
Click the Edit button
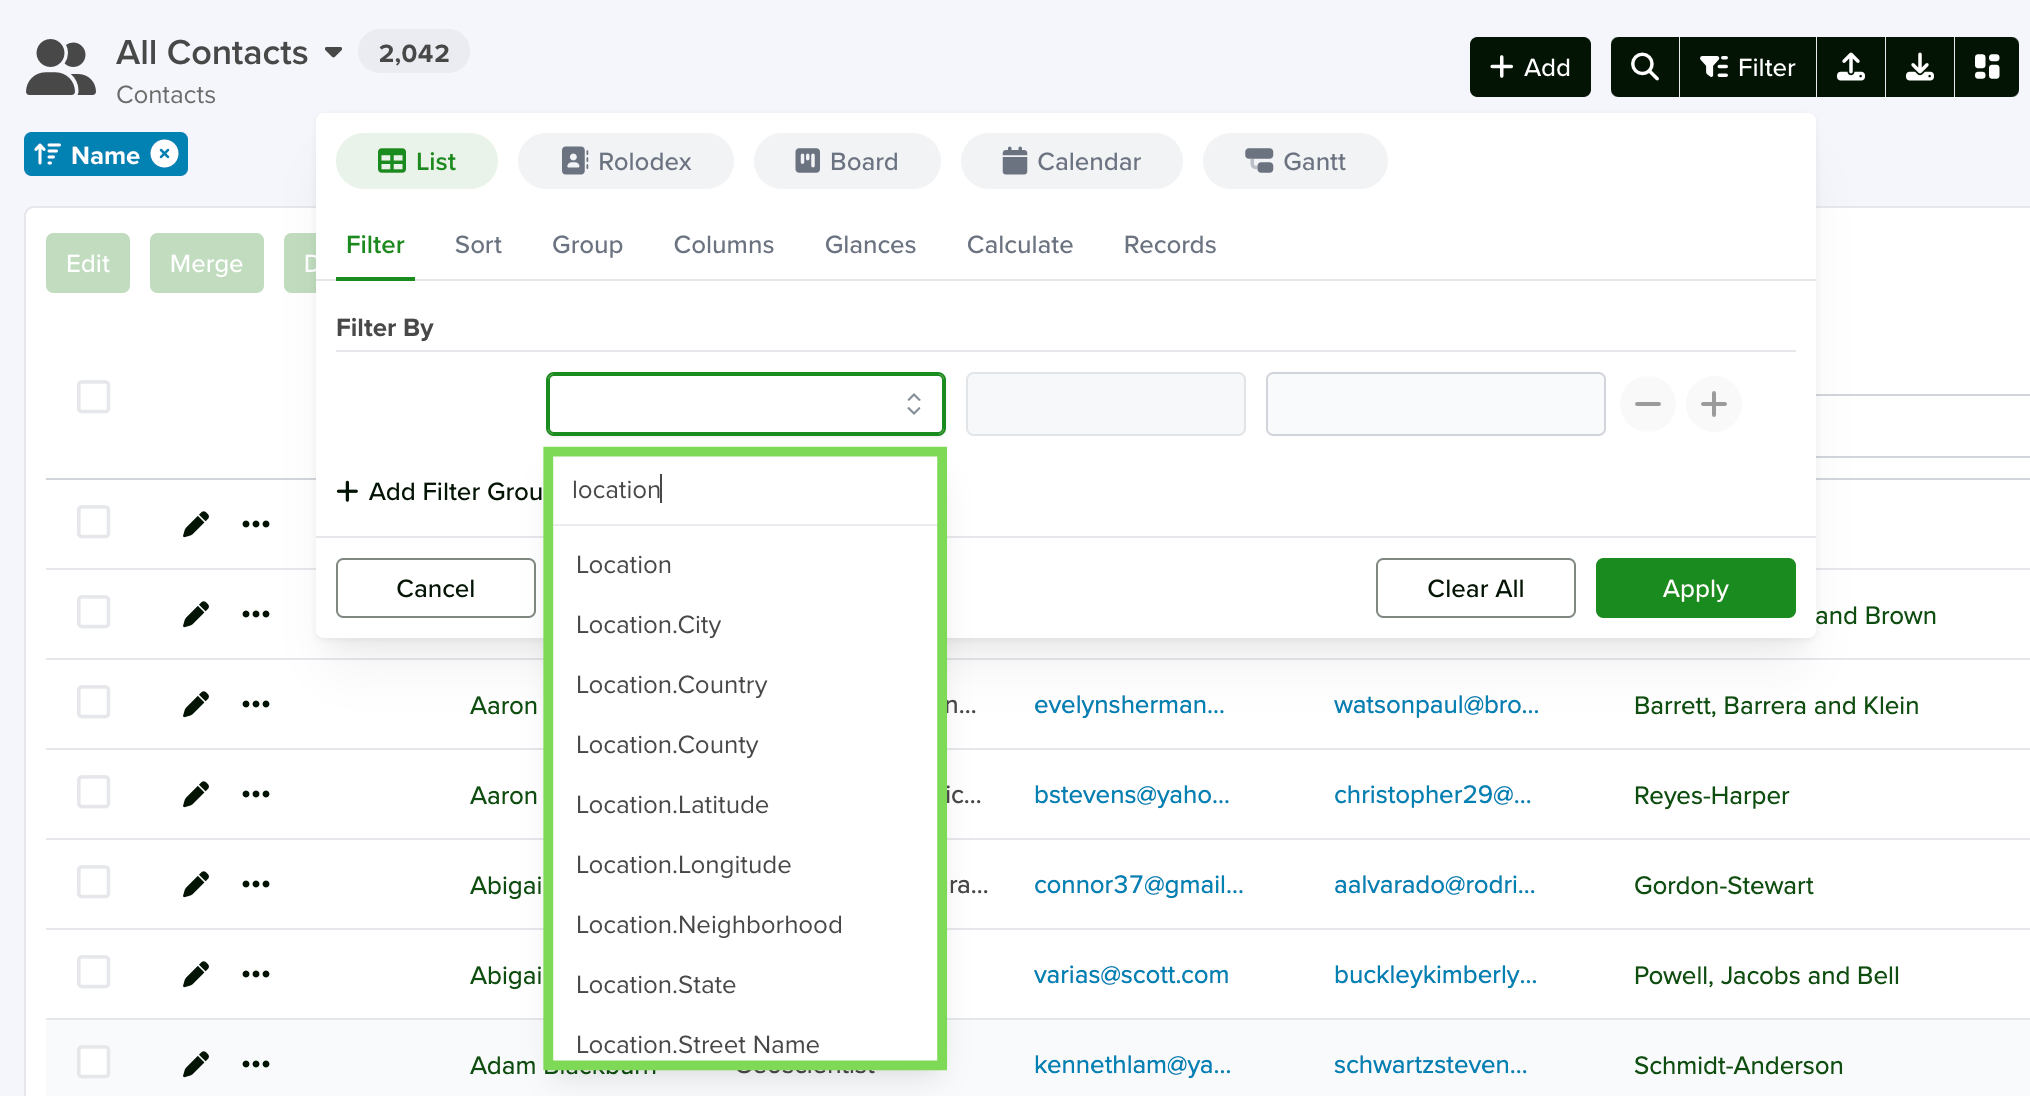point(88,263)
